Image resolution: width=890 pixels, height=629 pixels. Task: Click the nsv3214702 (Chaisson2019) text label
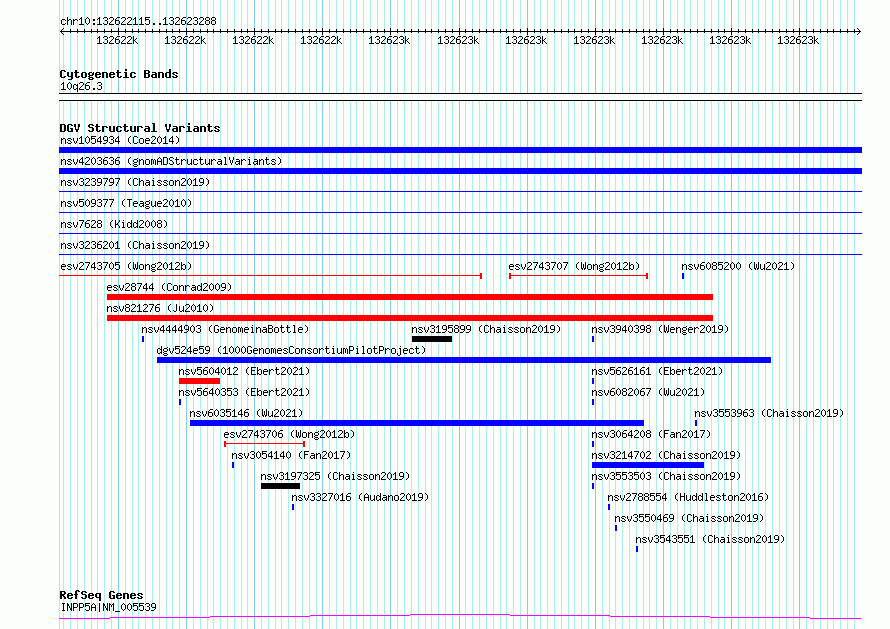click(666, 455)
